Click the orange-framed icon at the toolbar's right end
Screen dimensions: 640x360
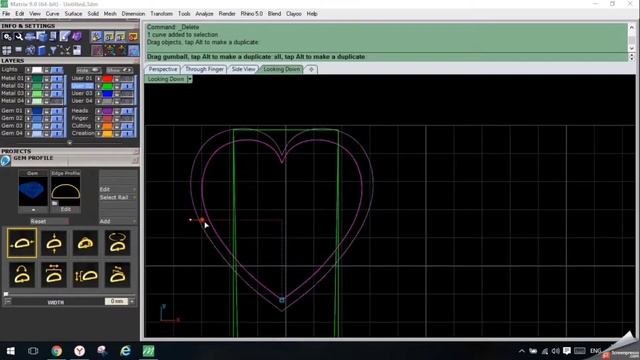[x=133, y=37]
